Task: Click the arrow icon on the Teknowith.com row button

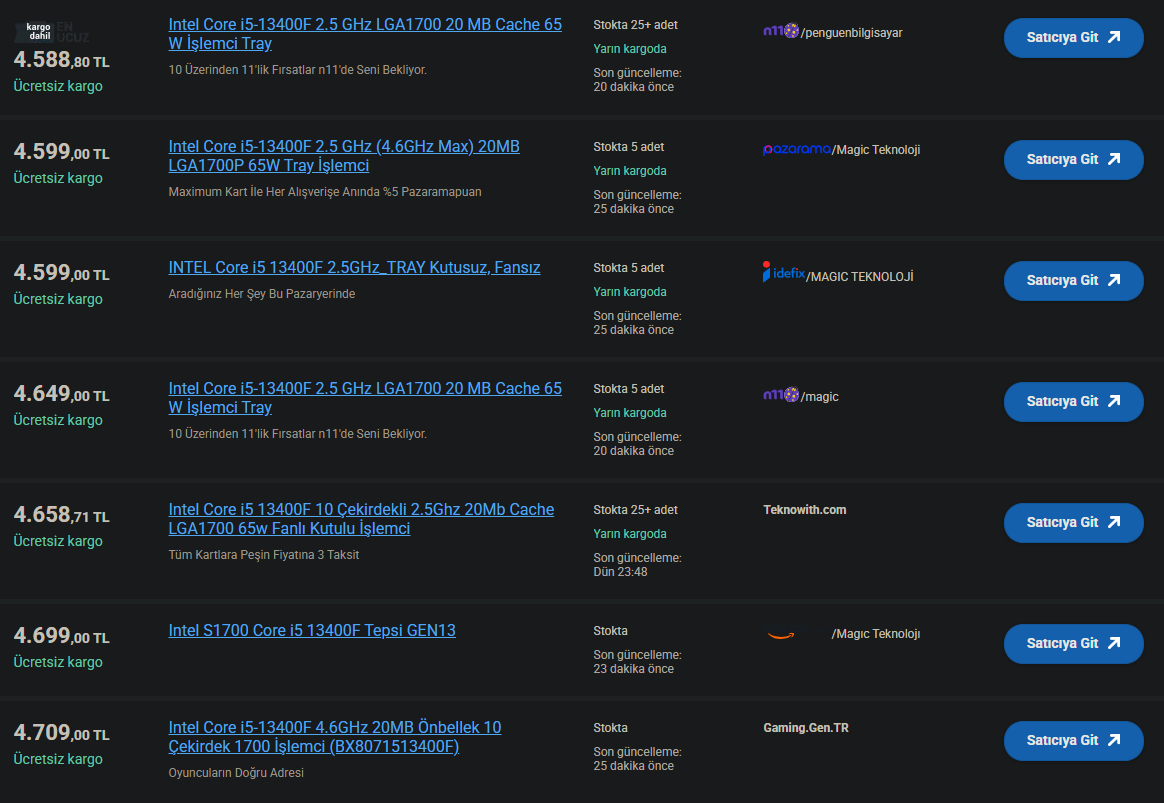Action: (x=1113, y=522)
